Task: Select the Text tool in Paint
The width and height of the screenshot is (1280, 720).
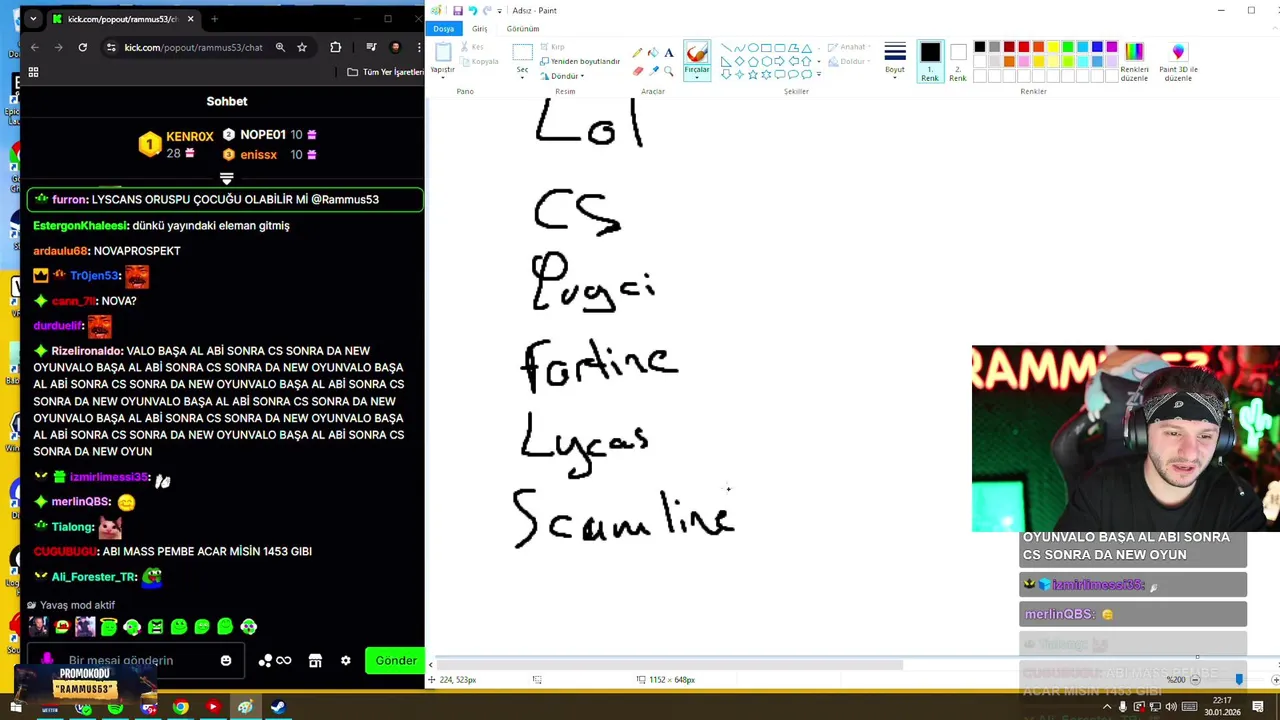Action: pos(669,52)
